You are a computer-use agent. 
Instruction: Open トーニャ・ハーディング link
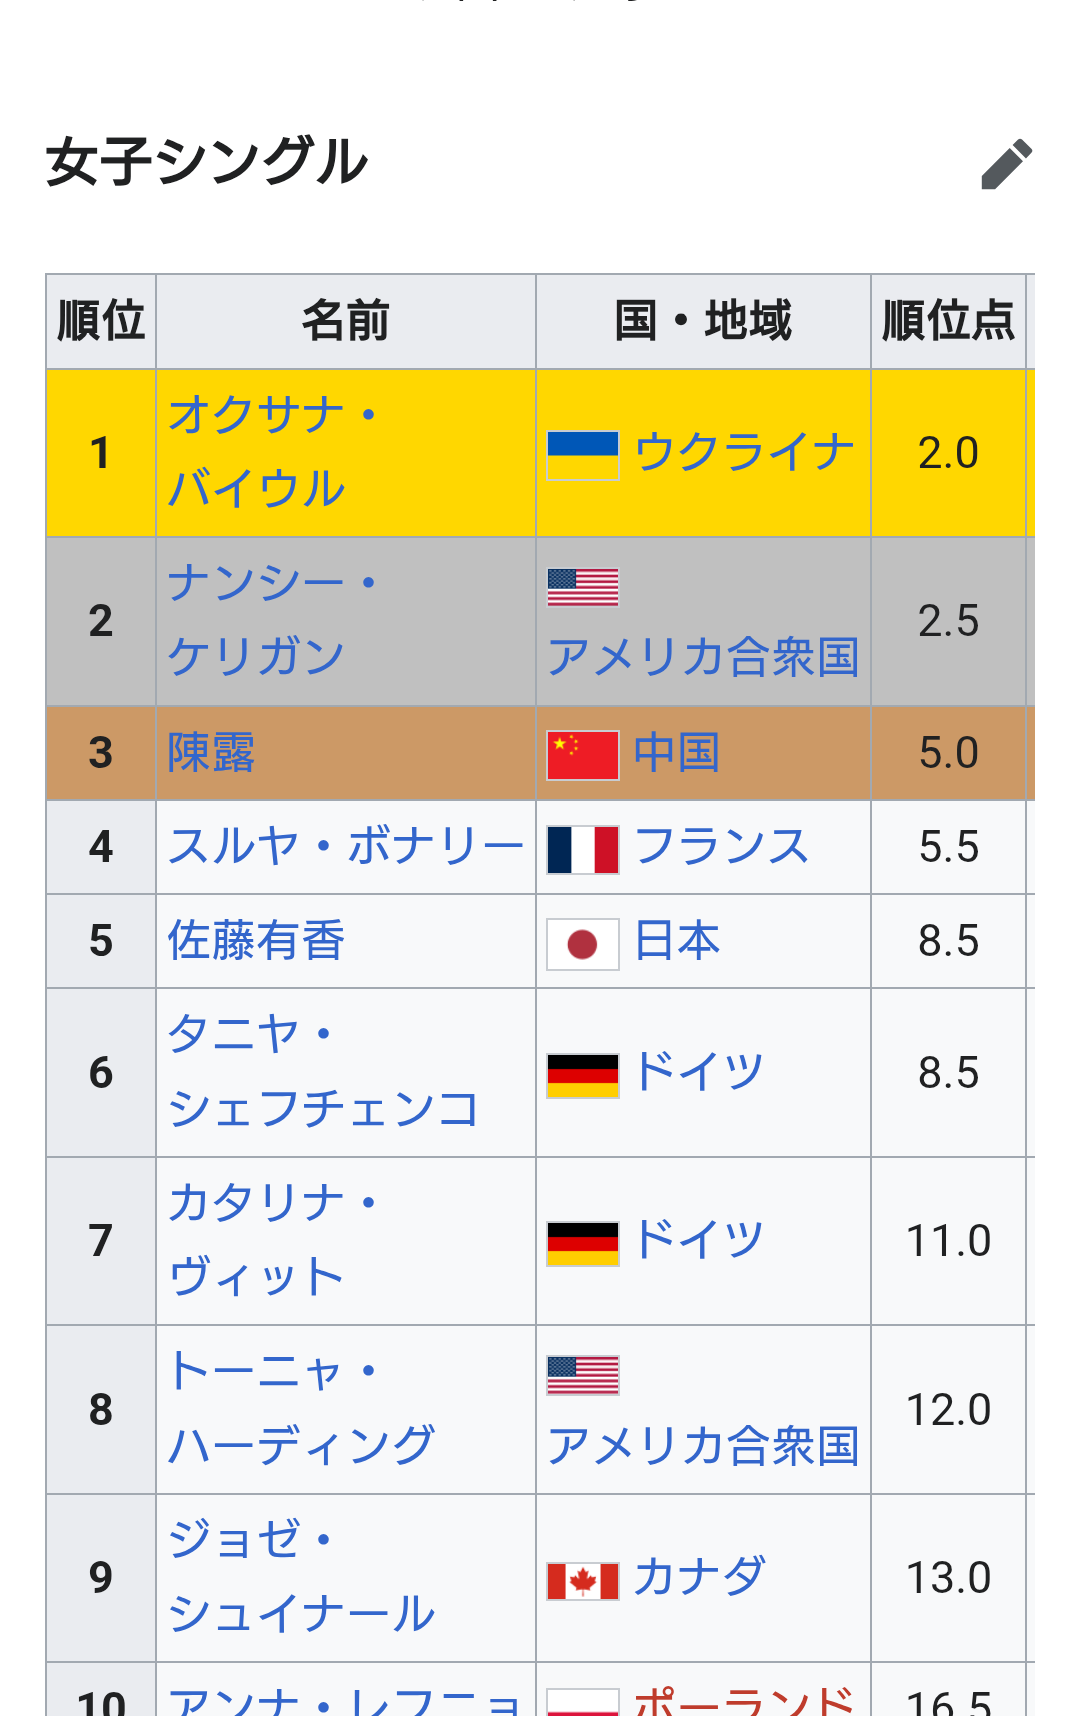click(x=300, y=1409)
